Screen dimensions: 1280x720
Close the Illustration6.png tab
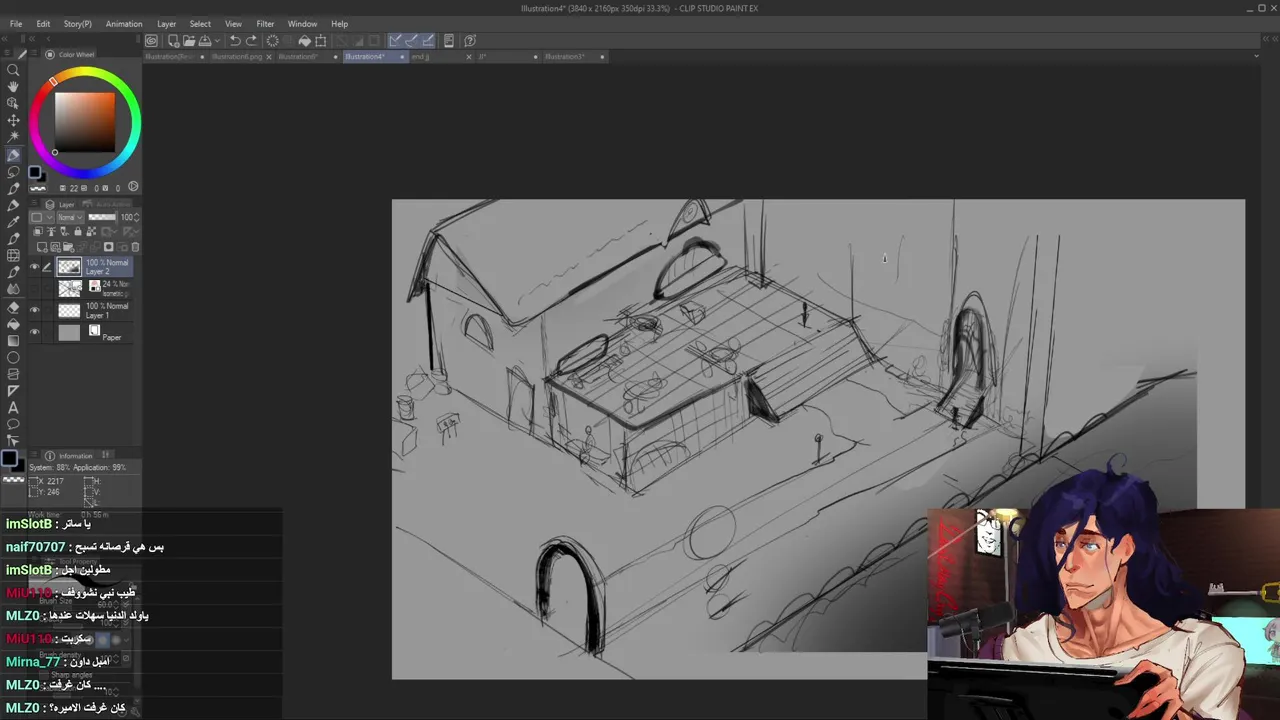[x=268, y=57]
